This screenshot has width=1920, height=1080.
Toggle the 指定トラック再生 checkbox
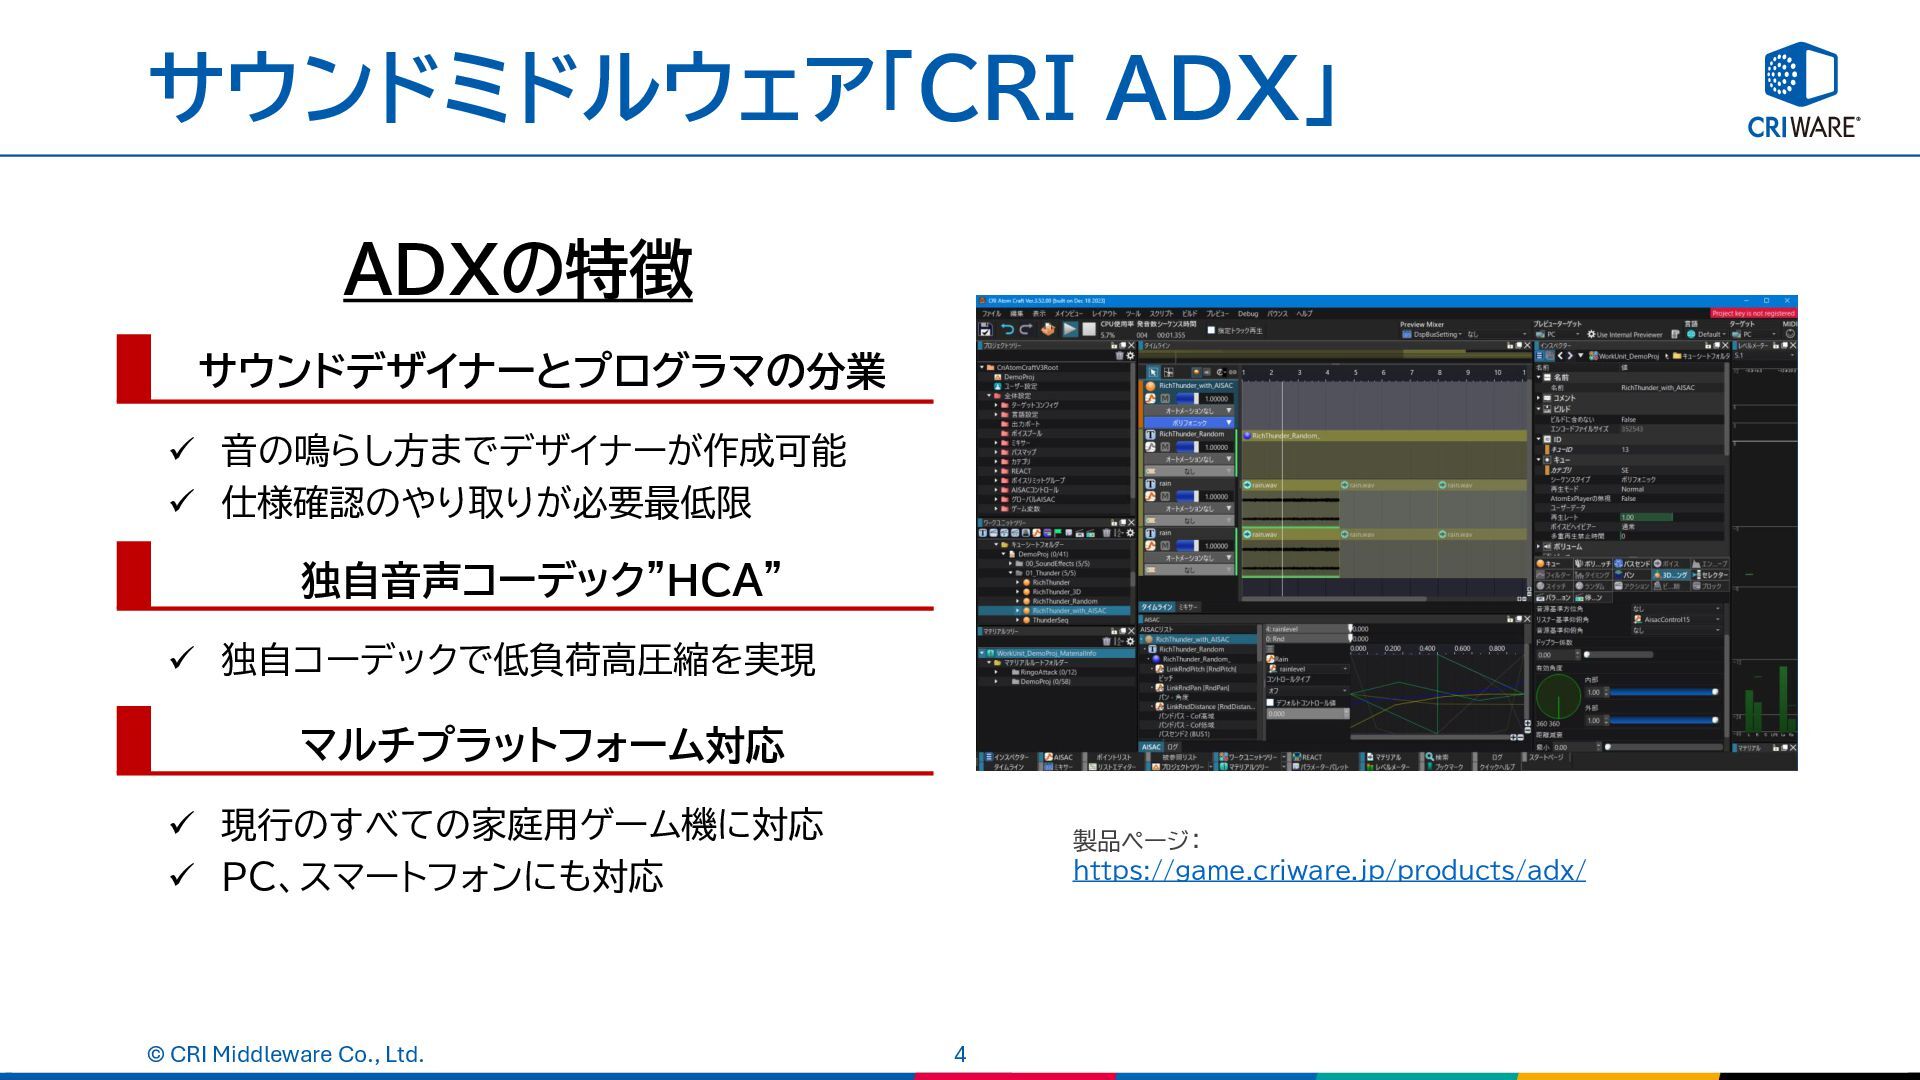pyautogui.click(x=1211, y=330)
